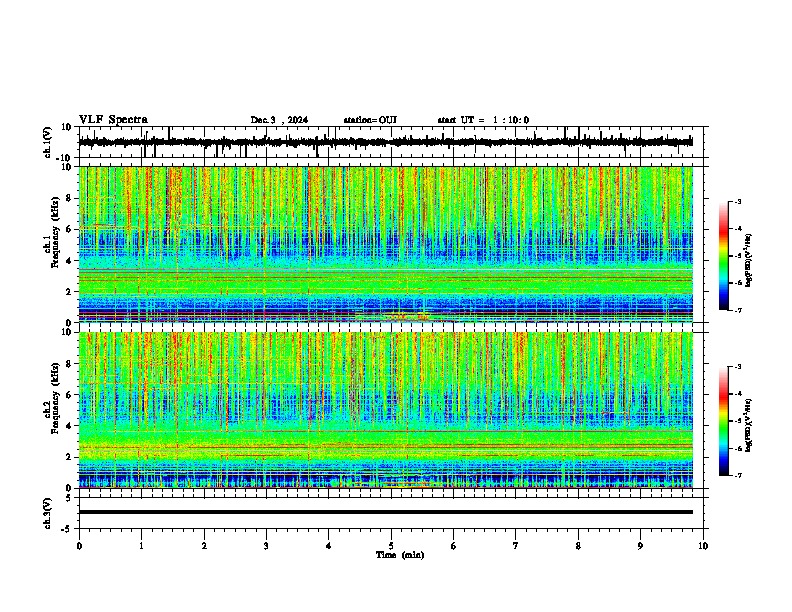
Task: Click the 4 kHz tick of ch.1 spectrogram
Action: 70,261
